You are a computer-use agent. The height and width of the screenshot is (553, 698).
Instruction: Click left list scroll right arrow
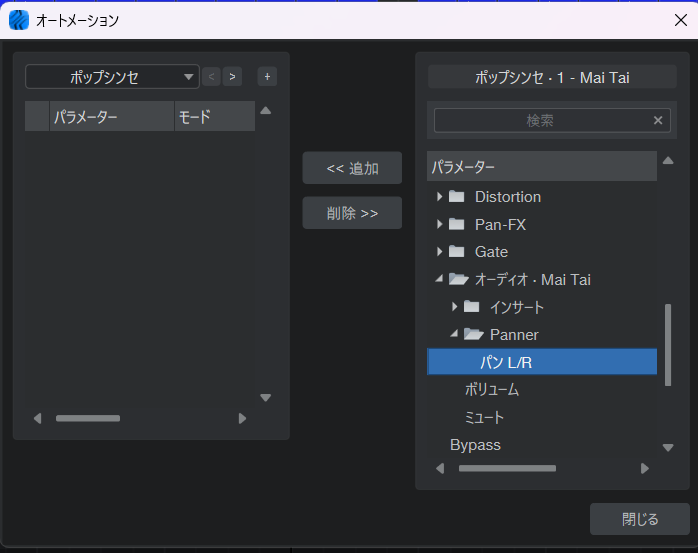[242, 418]
